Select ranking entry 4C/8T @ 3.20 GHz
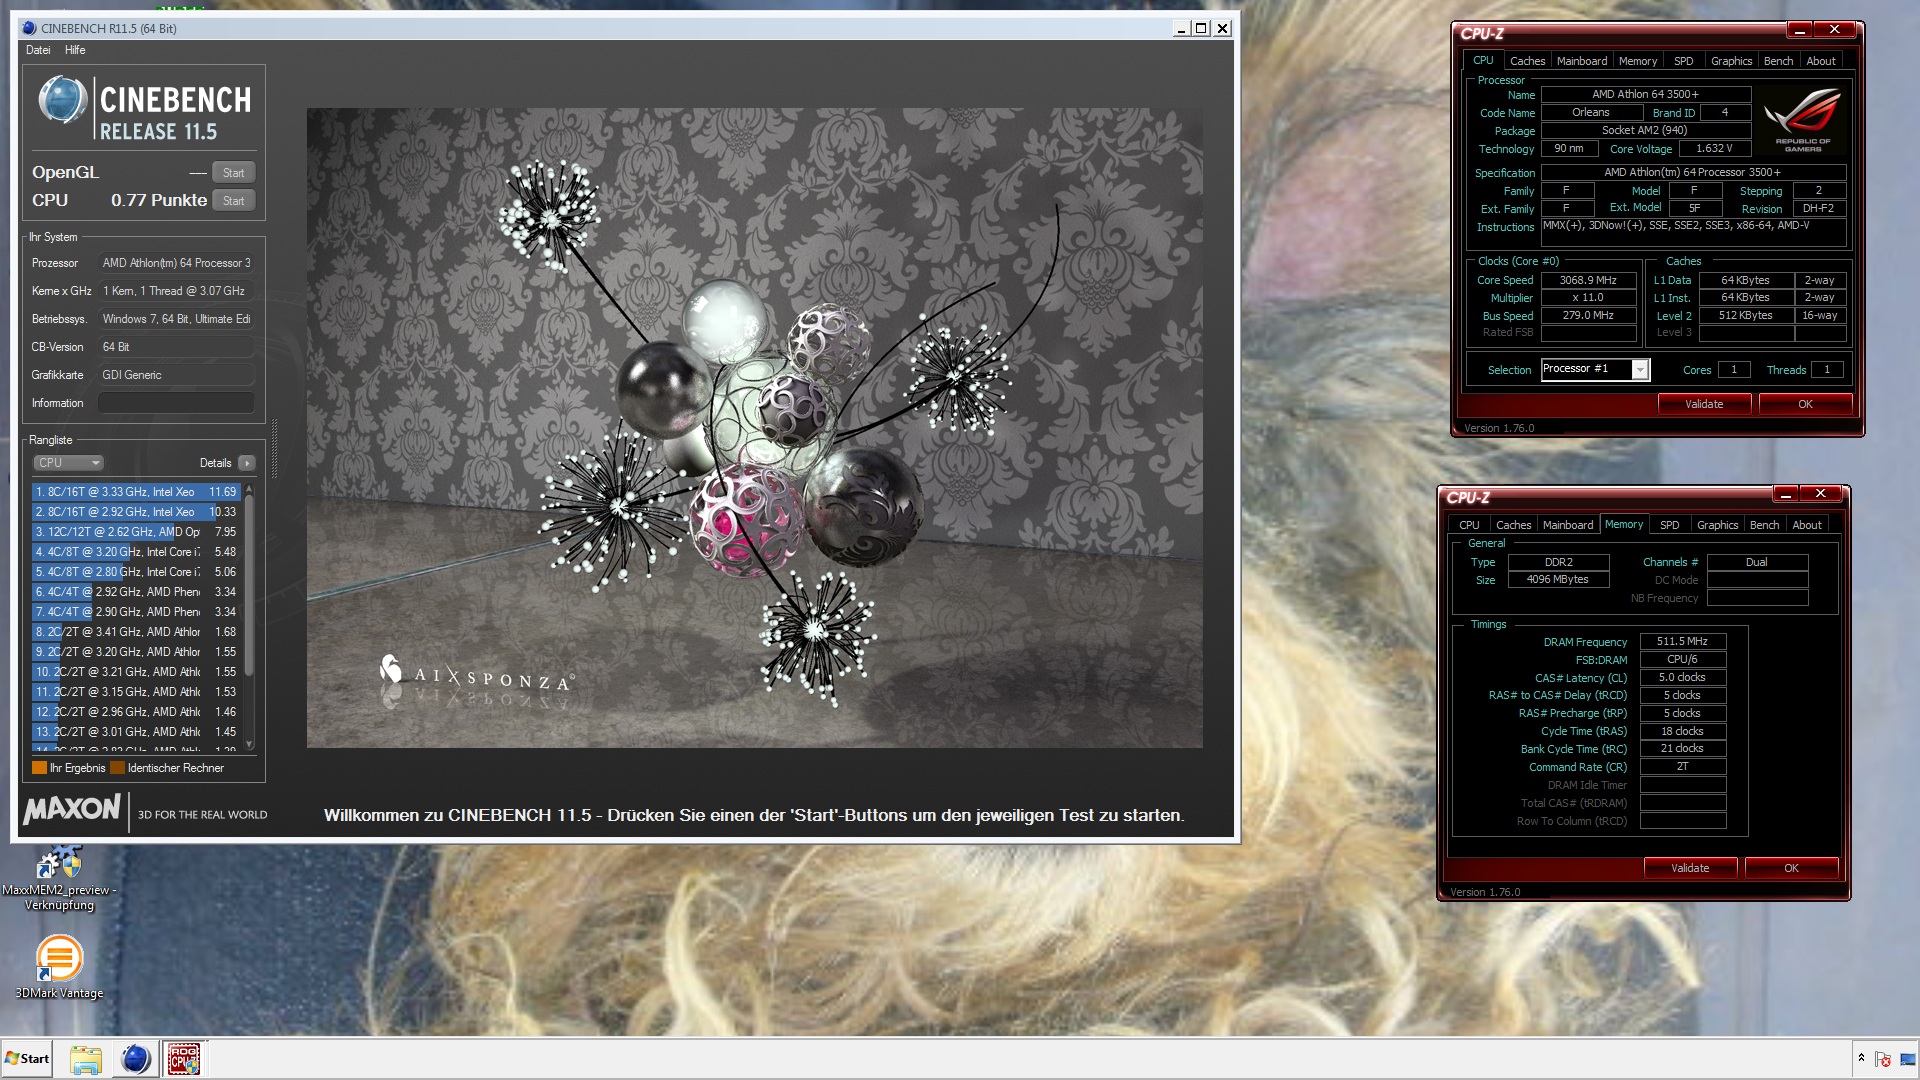Viewport: 1920px width, 1080px height. [135, 552]
